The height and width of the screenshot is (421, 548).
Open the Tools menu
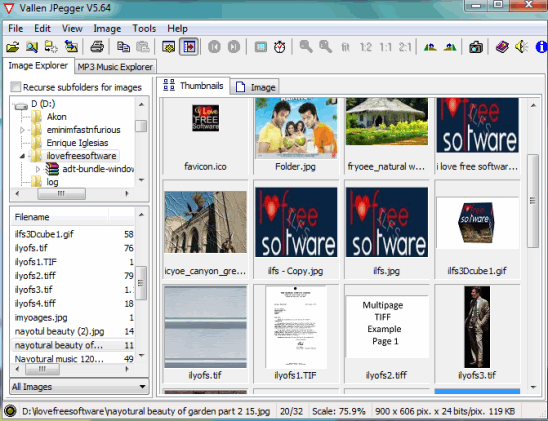pos(144,28)
